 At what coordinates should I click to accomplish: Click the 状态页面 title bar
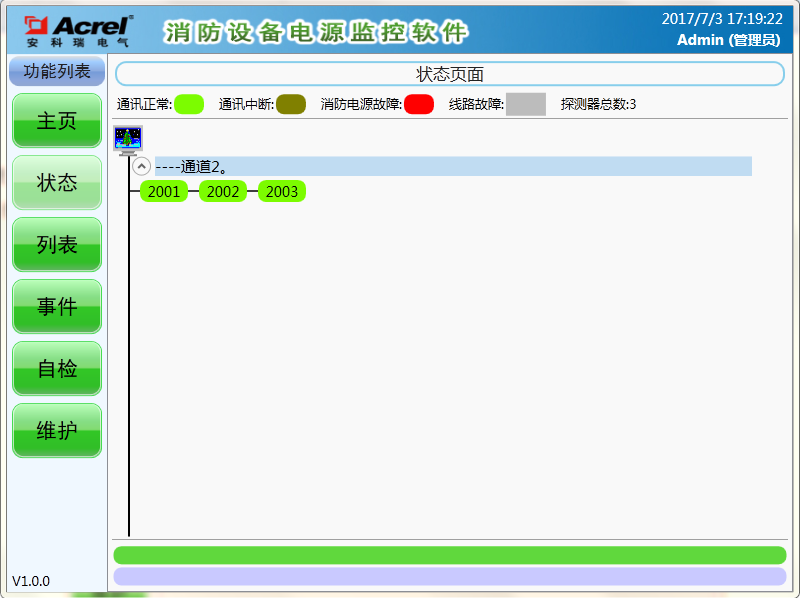[x=449, y=74]
